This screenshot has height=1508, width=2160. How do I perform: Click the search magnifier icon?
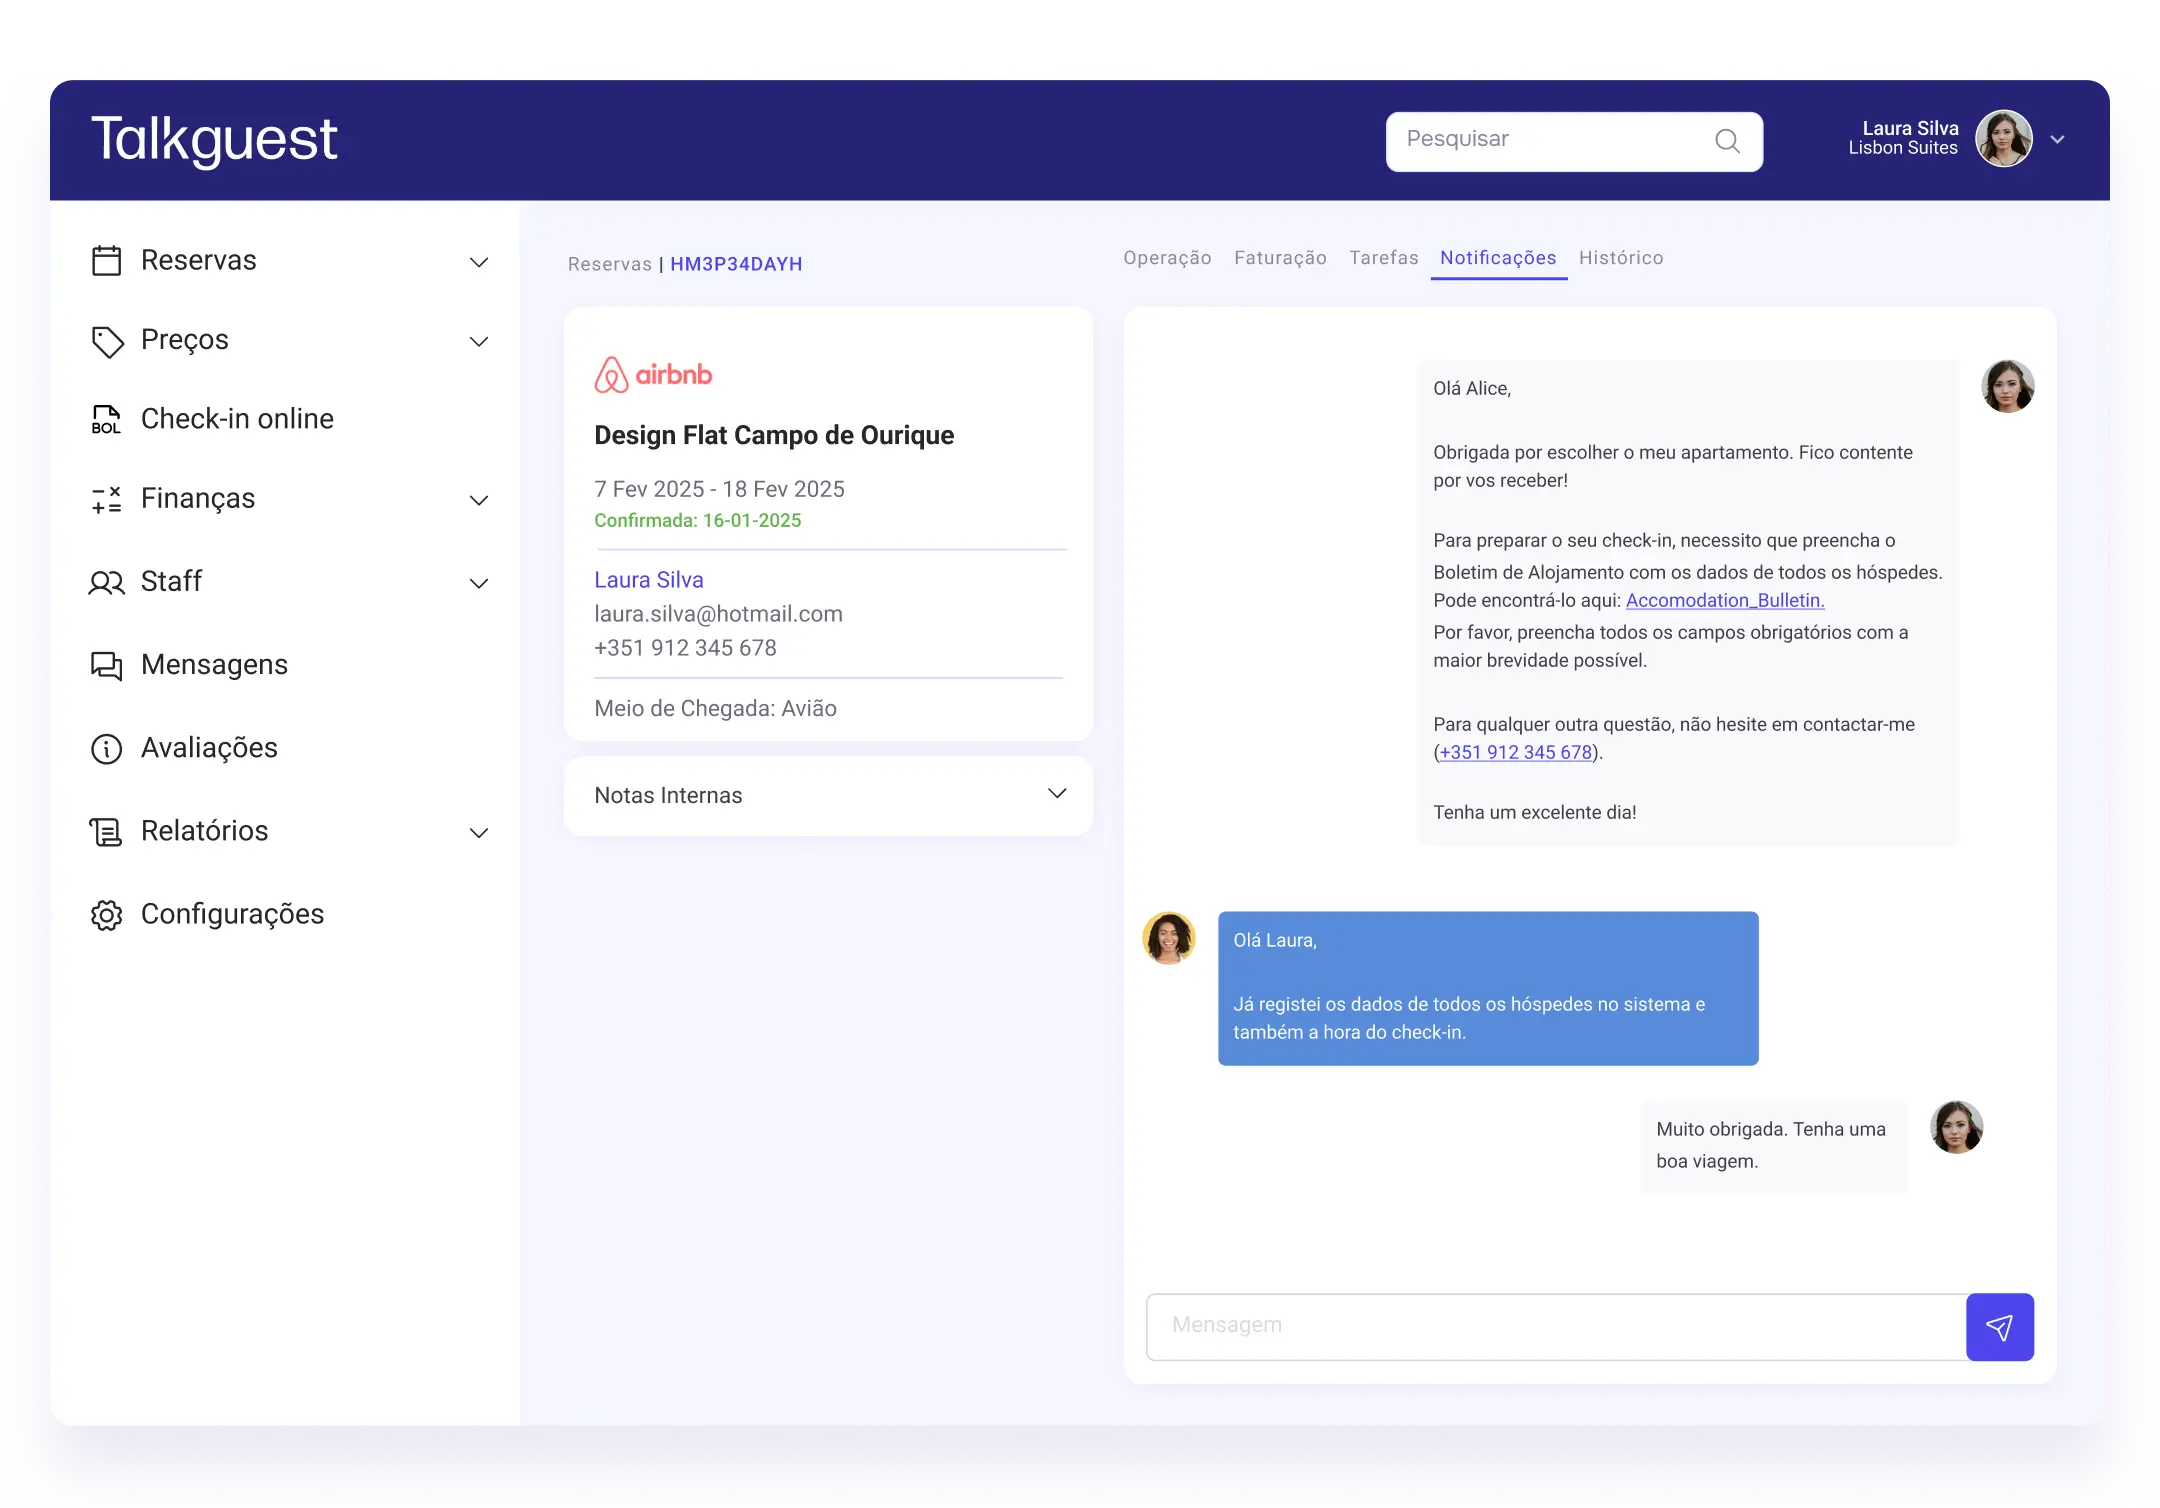click(x=1727, y=141)
